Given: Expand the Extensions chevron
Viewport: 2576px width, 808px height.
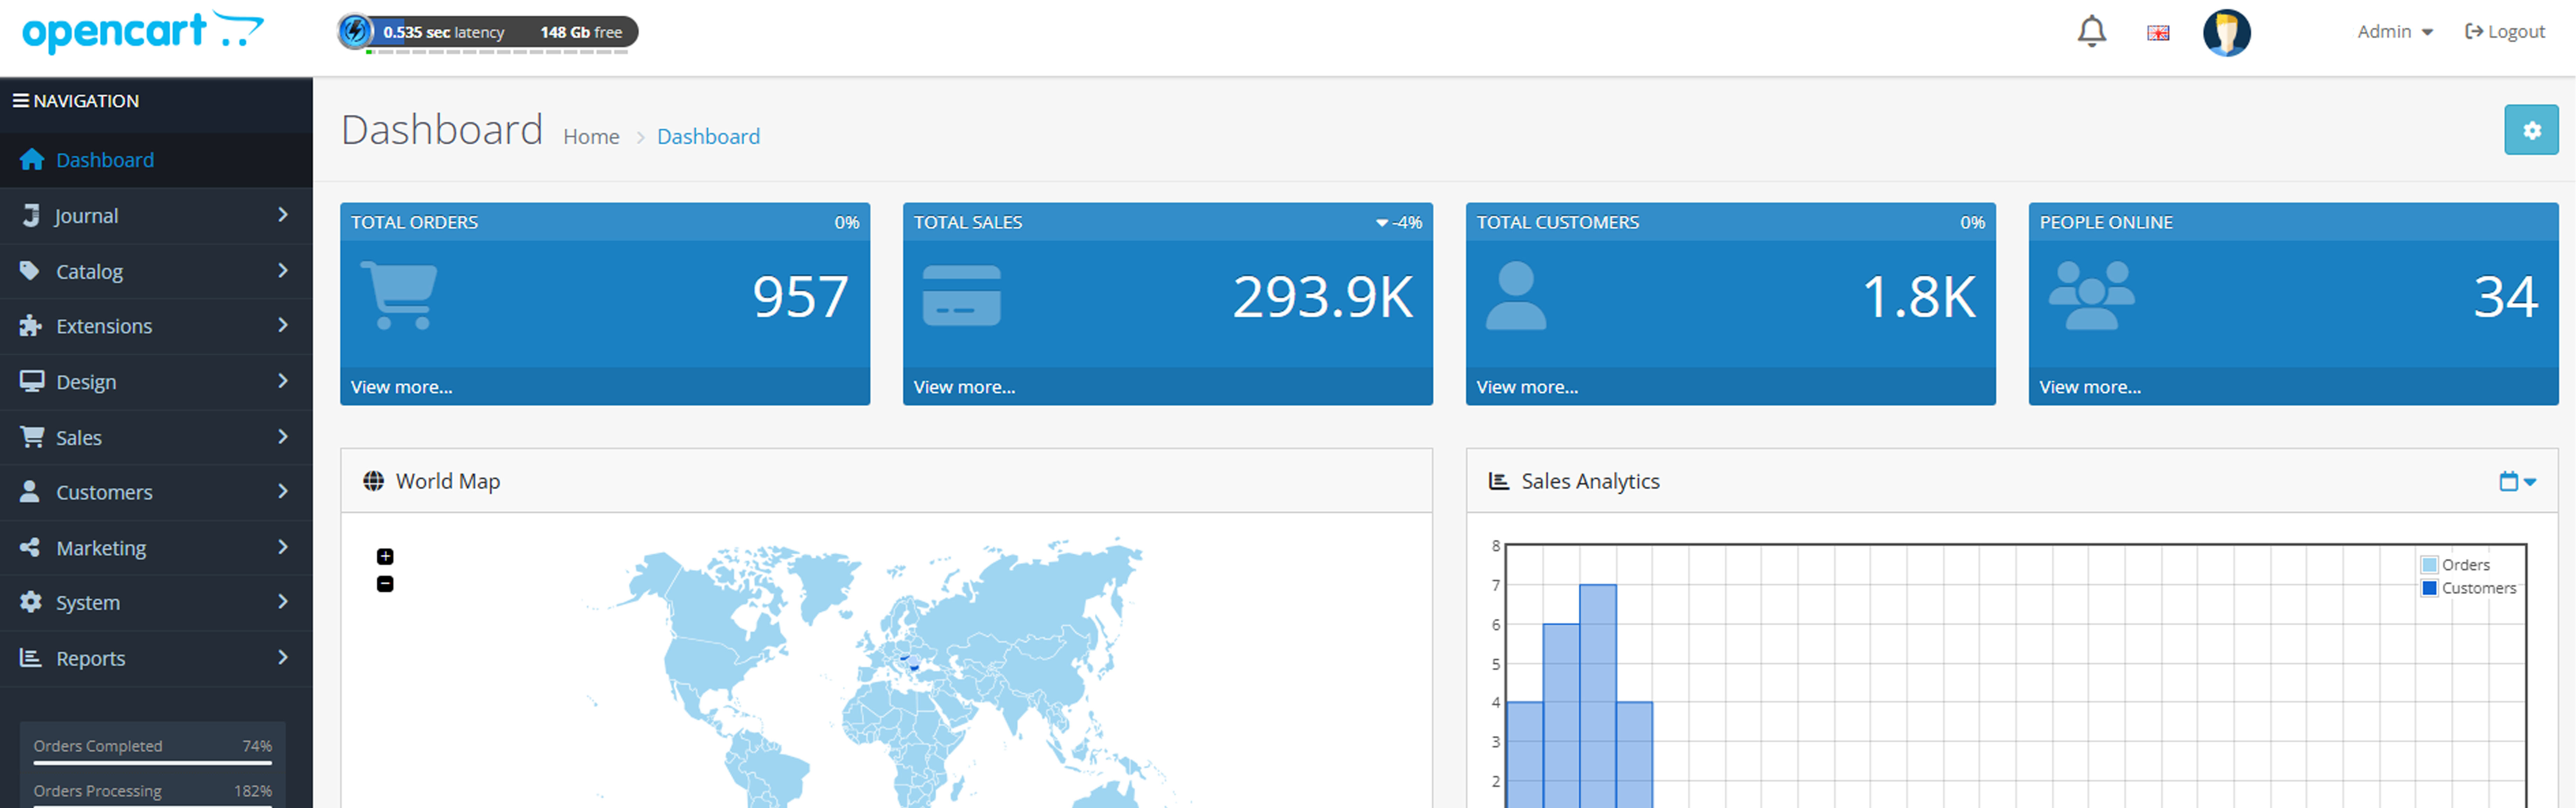Looking at the screenshot, I should [283, 325].
